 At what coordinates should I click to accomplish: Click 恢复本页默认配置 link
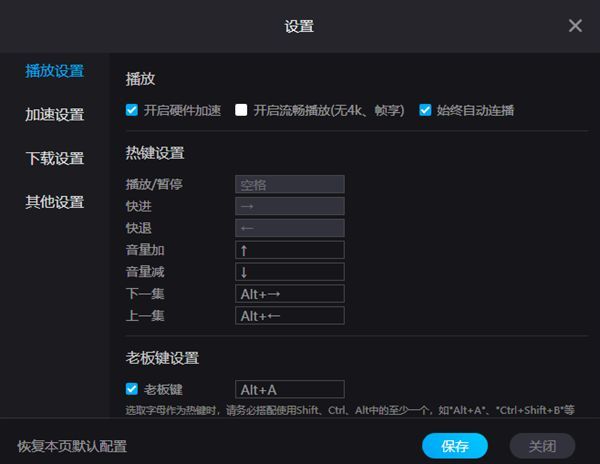[72, 446]
